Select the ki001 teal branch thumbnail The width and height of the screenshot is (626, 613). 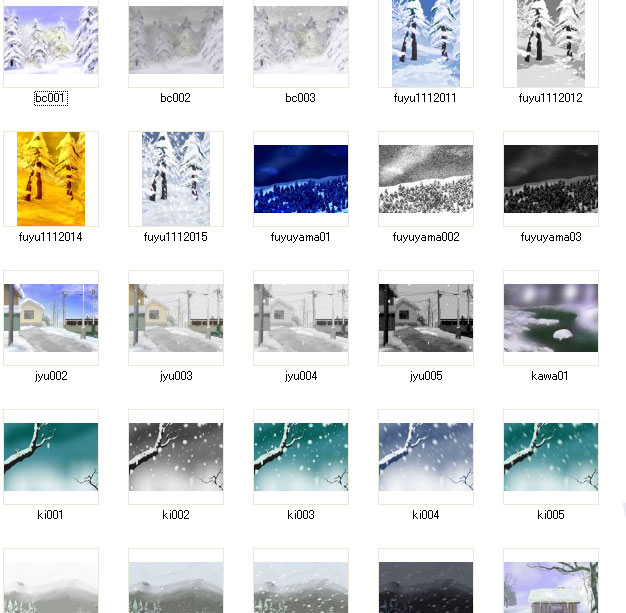[x=51, y=457]
